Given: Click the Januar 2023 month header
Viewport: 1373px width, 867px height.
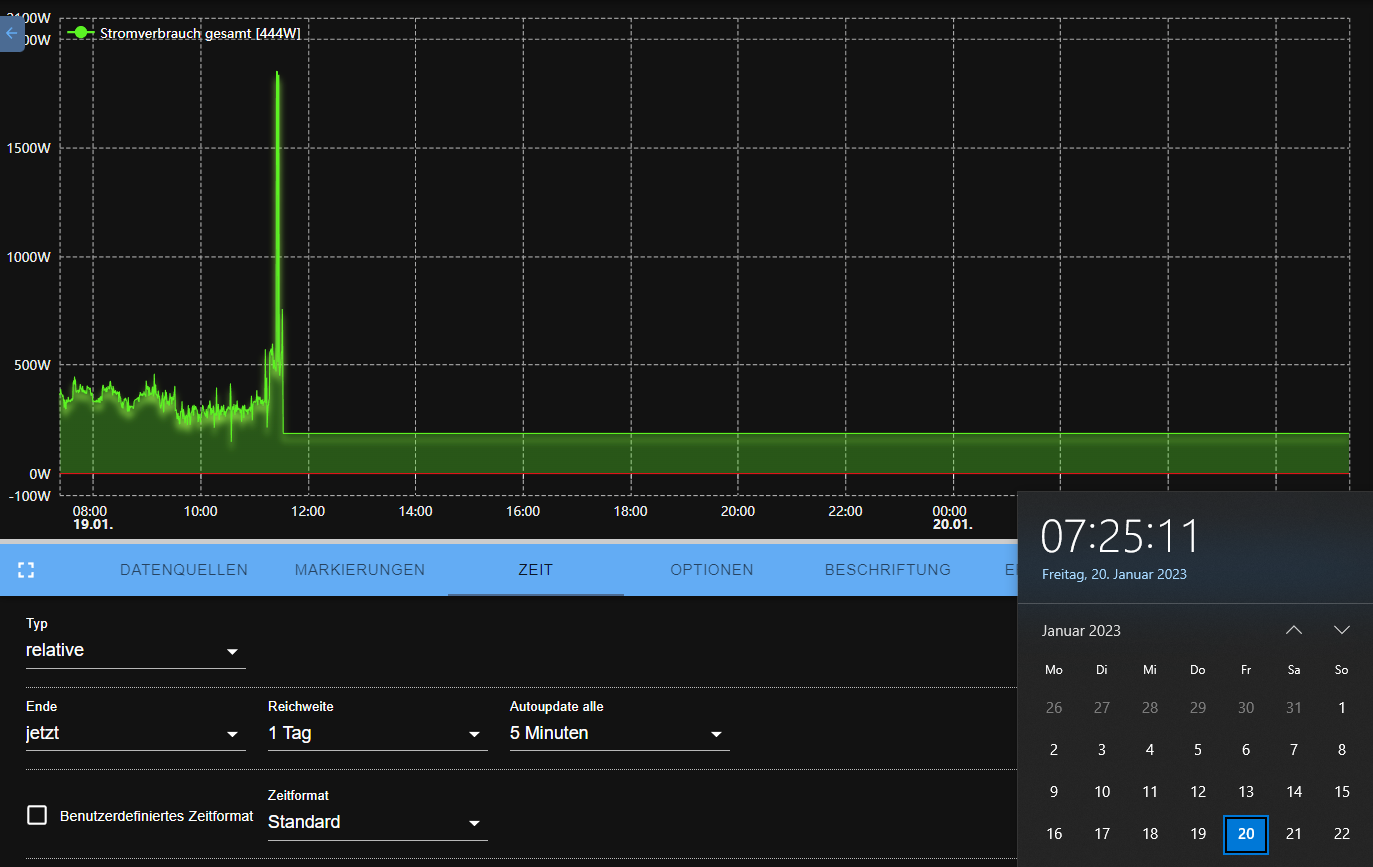Looking at the screenshot, I should [x=1081, y=631].
